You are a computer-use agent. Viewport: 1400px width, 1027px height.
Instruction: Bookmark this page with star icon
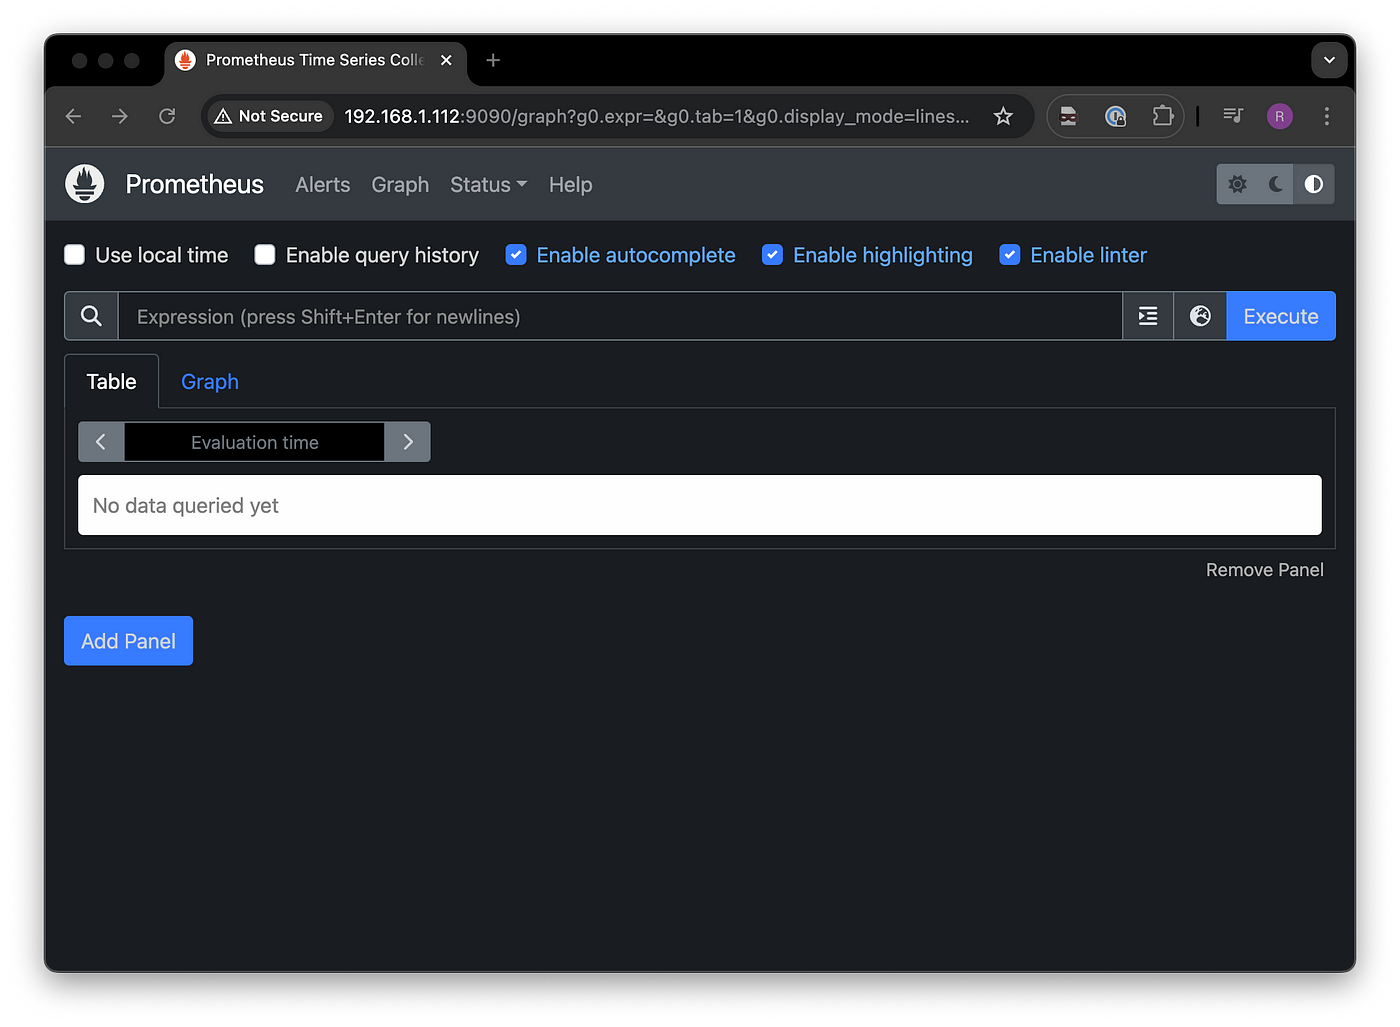tap(1003, 116)
